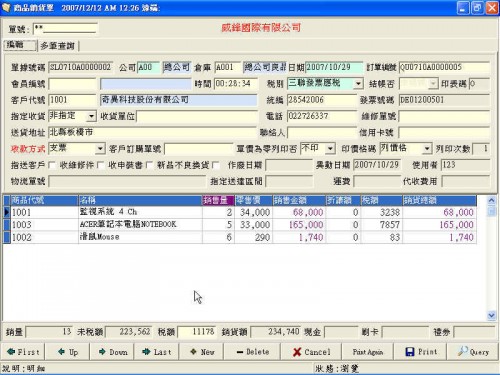Viewport: 500px width, 375px height.
Task: Click the 客戶代號 field with 1001
Action: coord(72,100)
